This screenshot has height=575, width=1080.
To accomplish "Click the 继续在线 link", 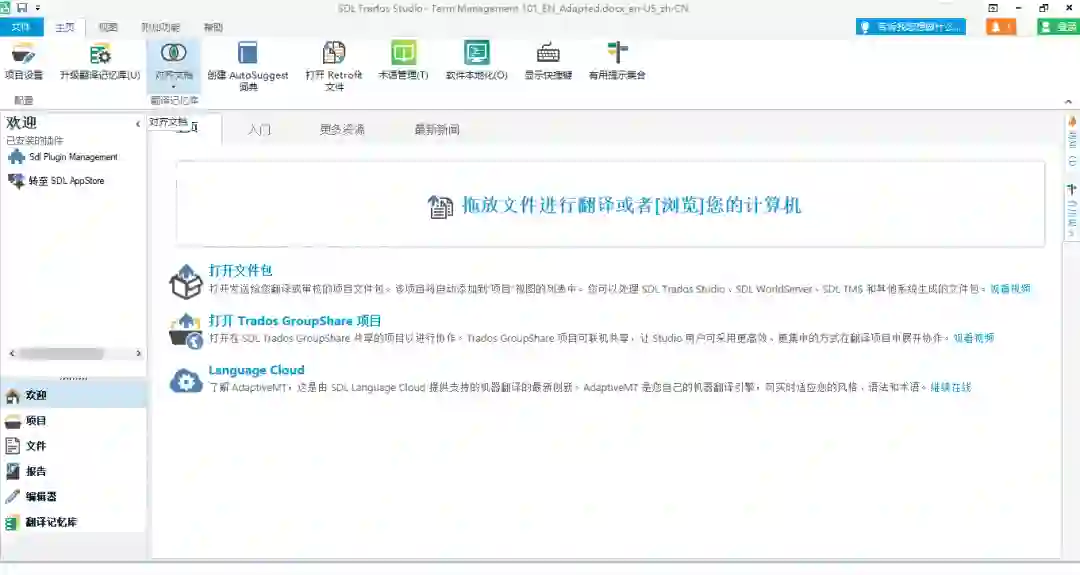I will point(951,388).
